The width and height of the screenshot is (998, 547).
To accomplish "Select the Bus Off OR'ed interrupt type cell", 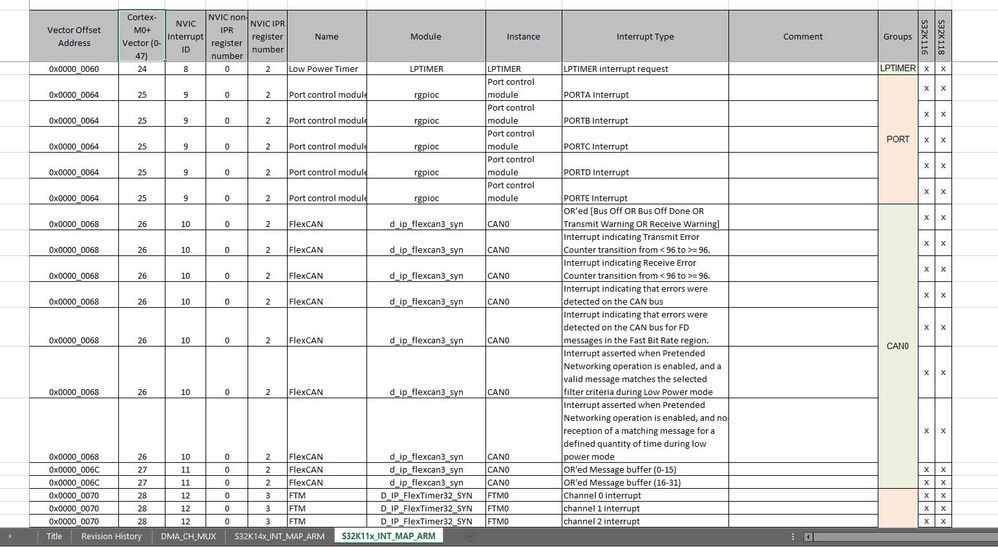I will tap(645, 217).
